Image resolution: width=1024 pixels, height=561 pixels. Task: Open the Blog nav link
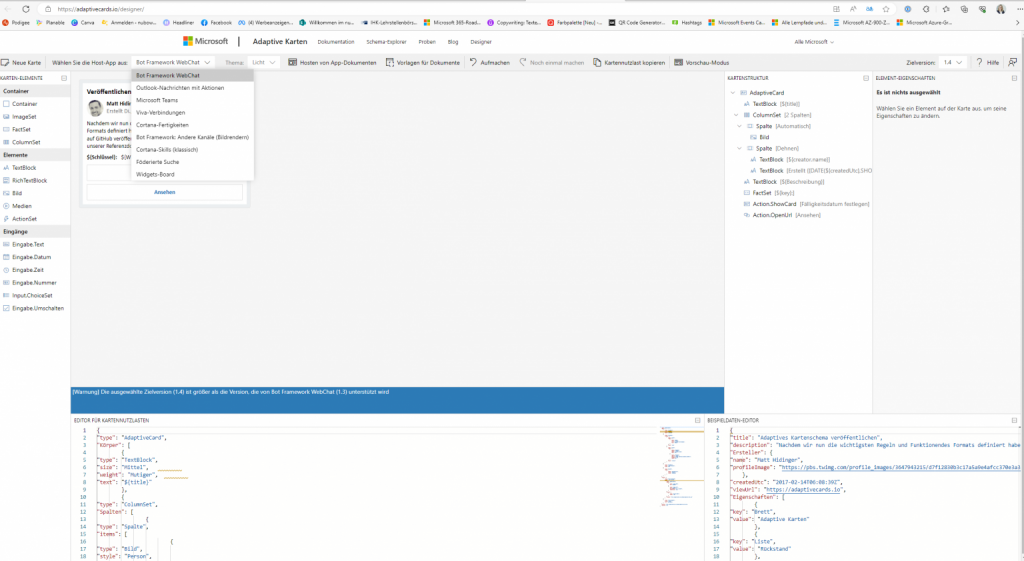(453, 42)
